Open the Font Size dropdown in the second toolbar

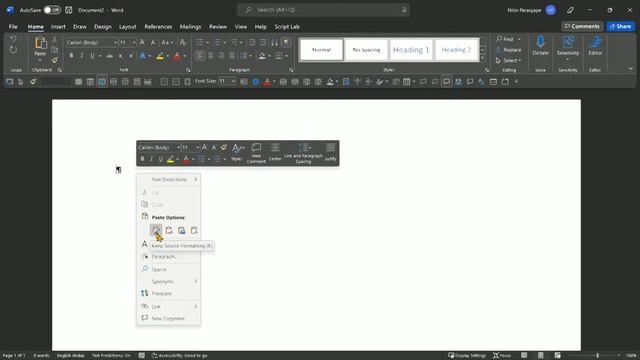[233, 82]
